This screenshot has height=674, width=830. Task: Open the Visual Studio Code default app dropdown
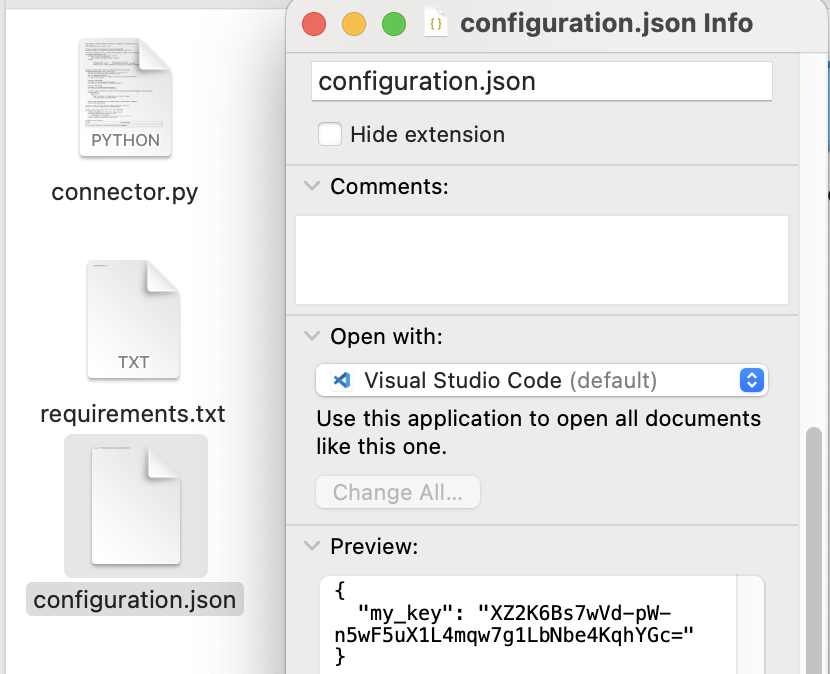[542, 380]
